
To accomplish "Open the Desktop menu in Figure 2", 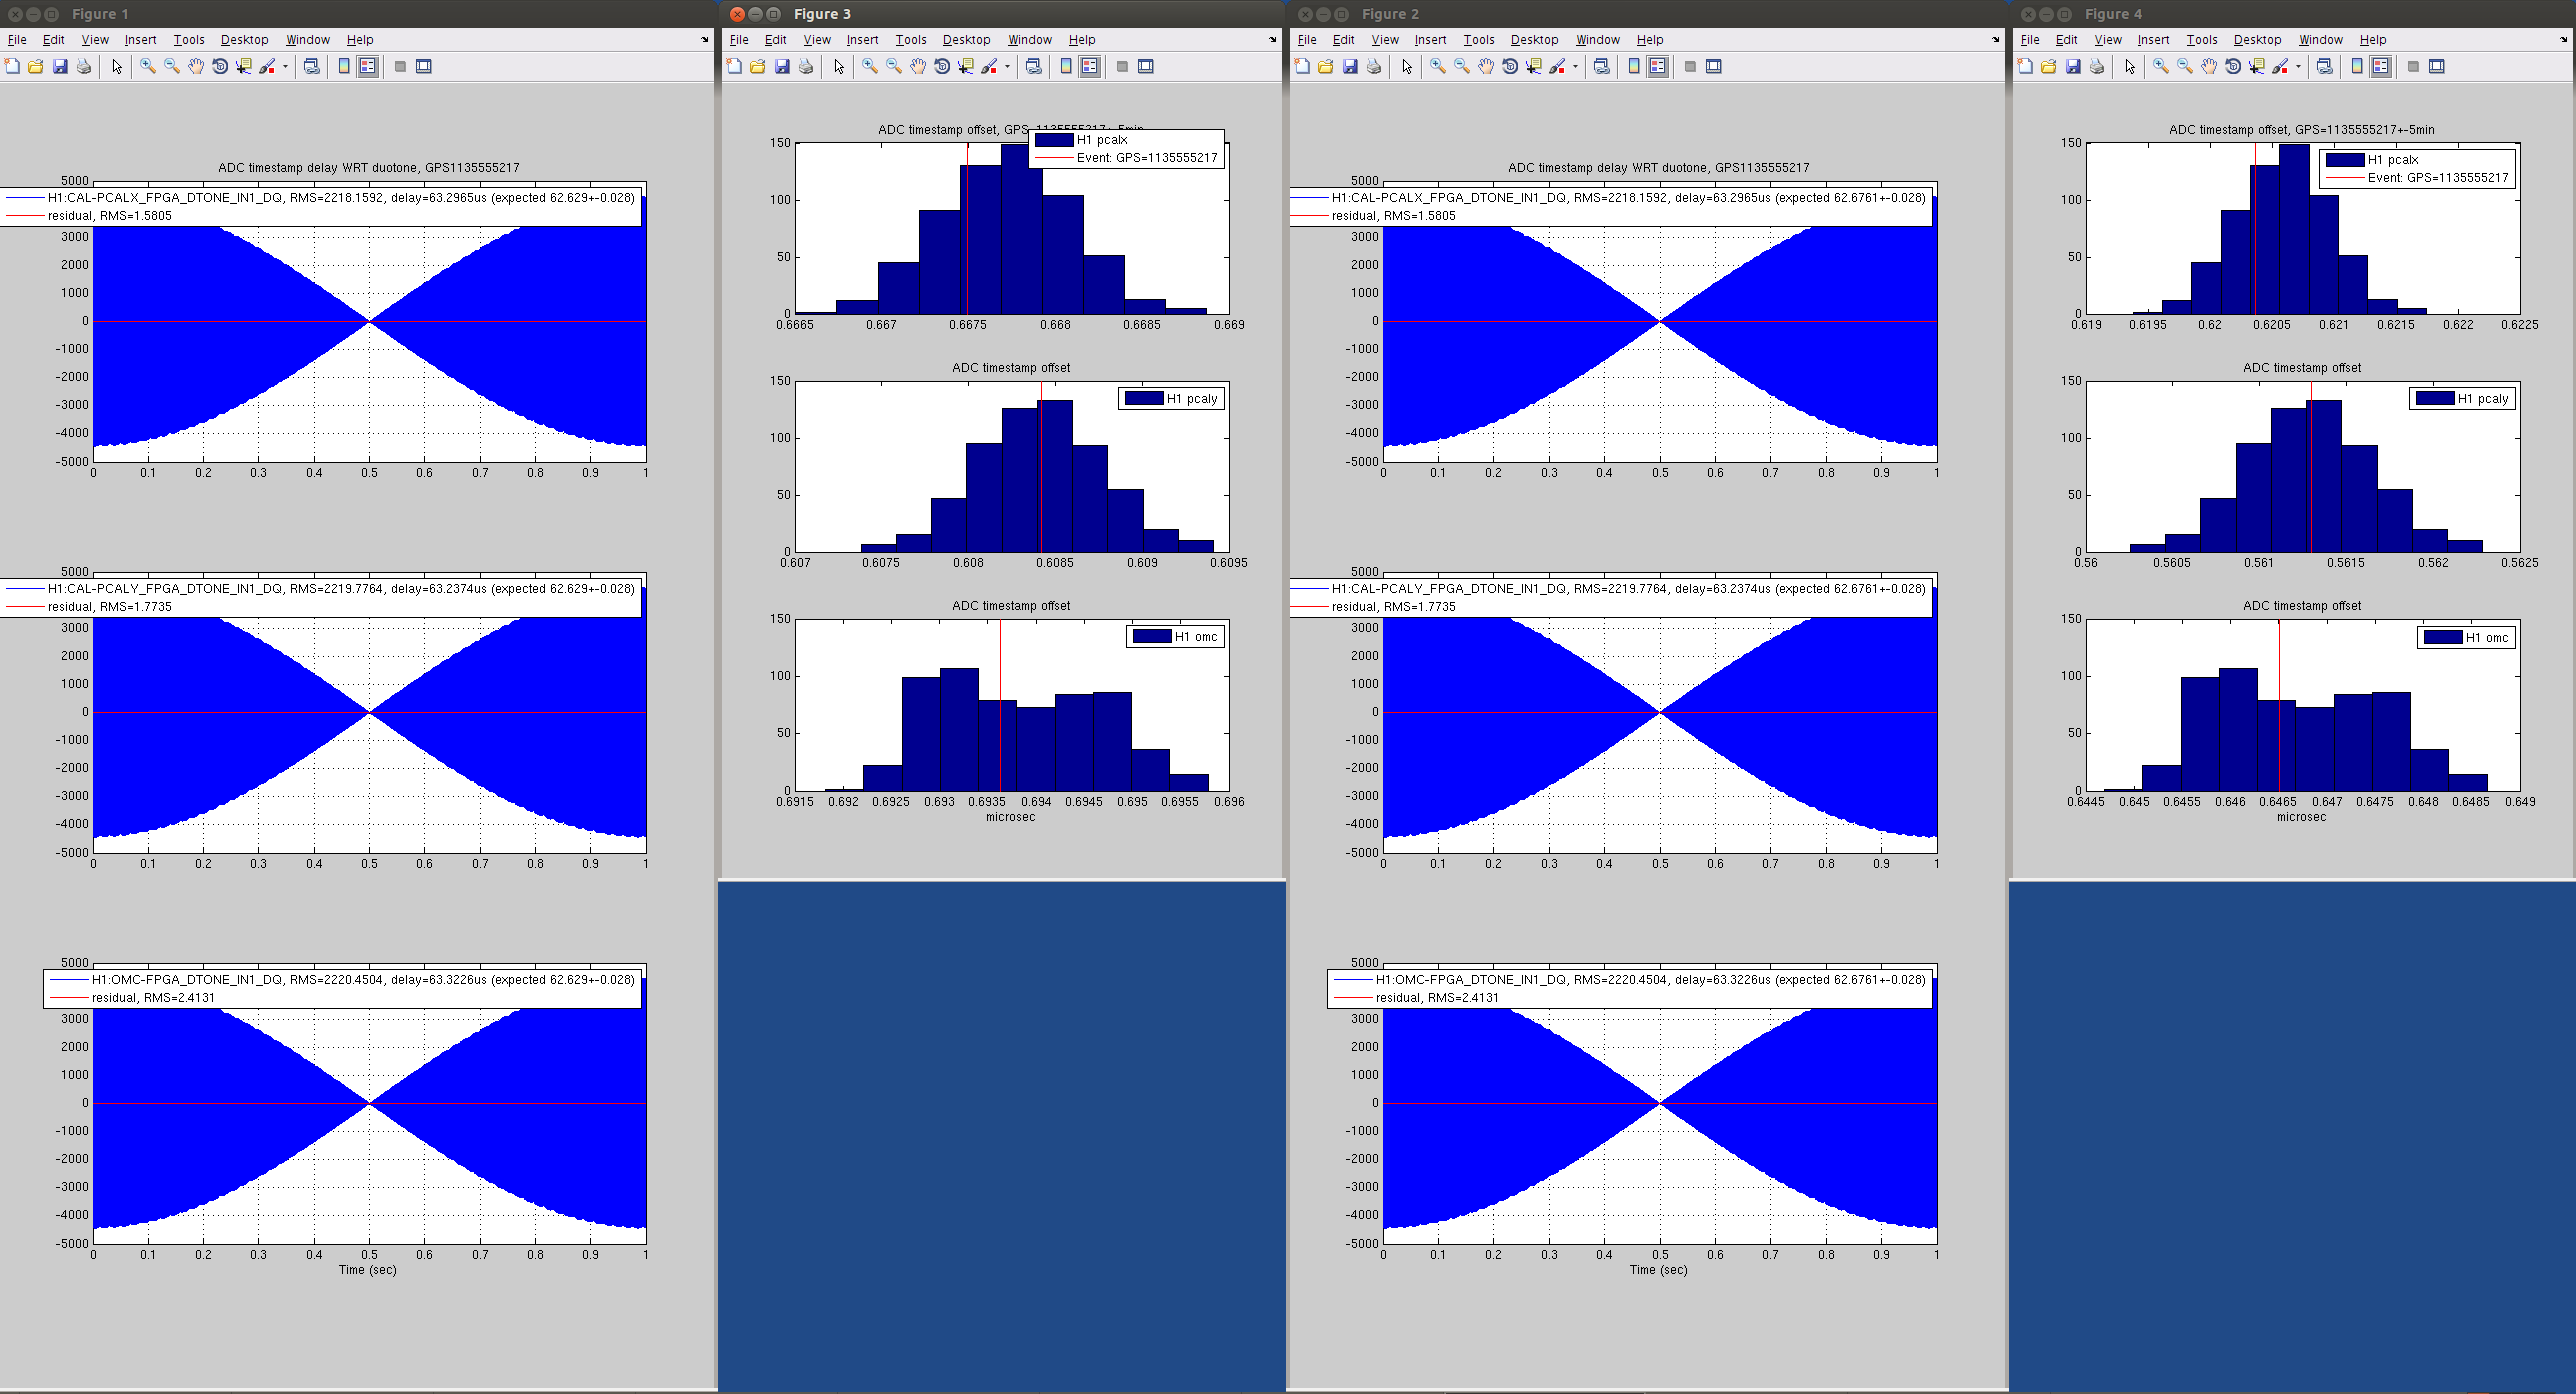I will [1534, 40].
